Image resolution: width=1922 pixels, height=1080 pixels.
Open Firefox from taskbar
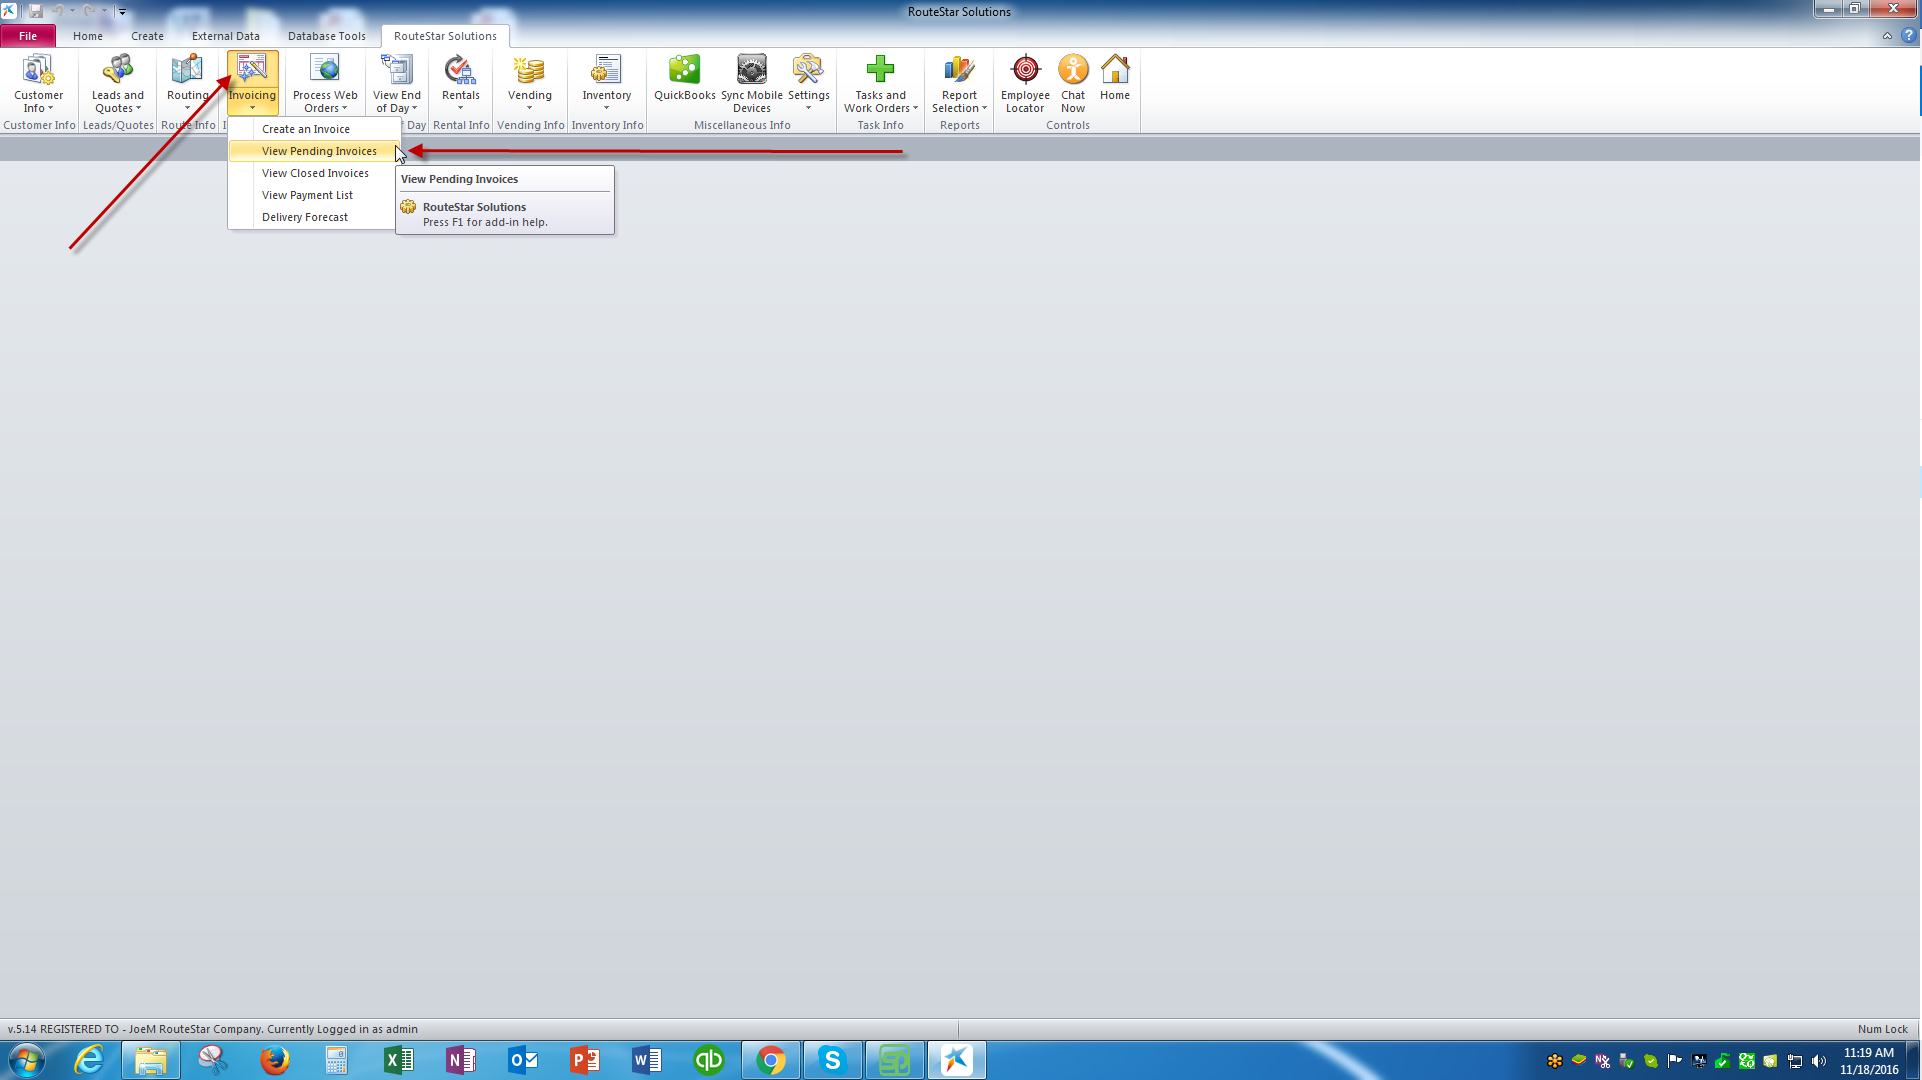[x=274, y=1060]
